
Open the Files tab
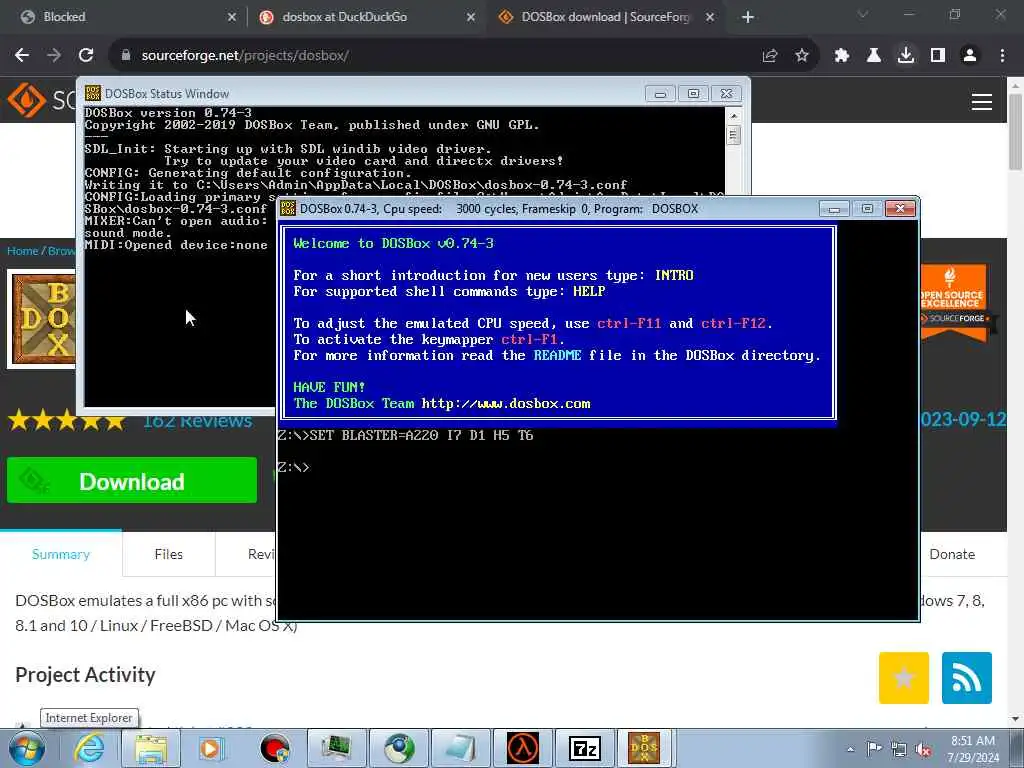(x=168, y=554)
